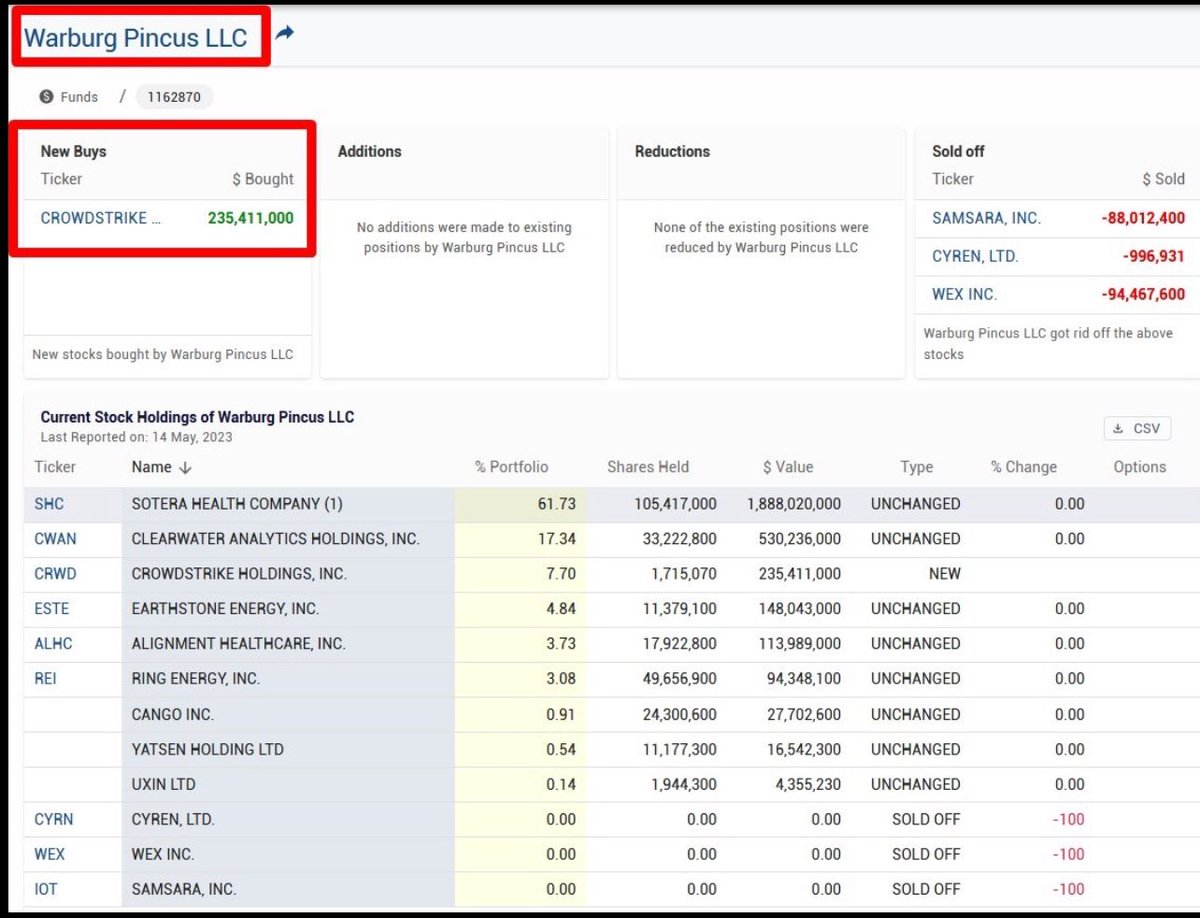Click the CRWD ticker in holdings table

click(x=55, y=574)
